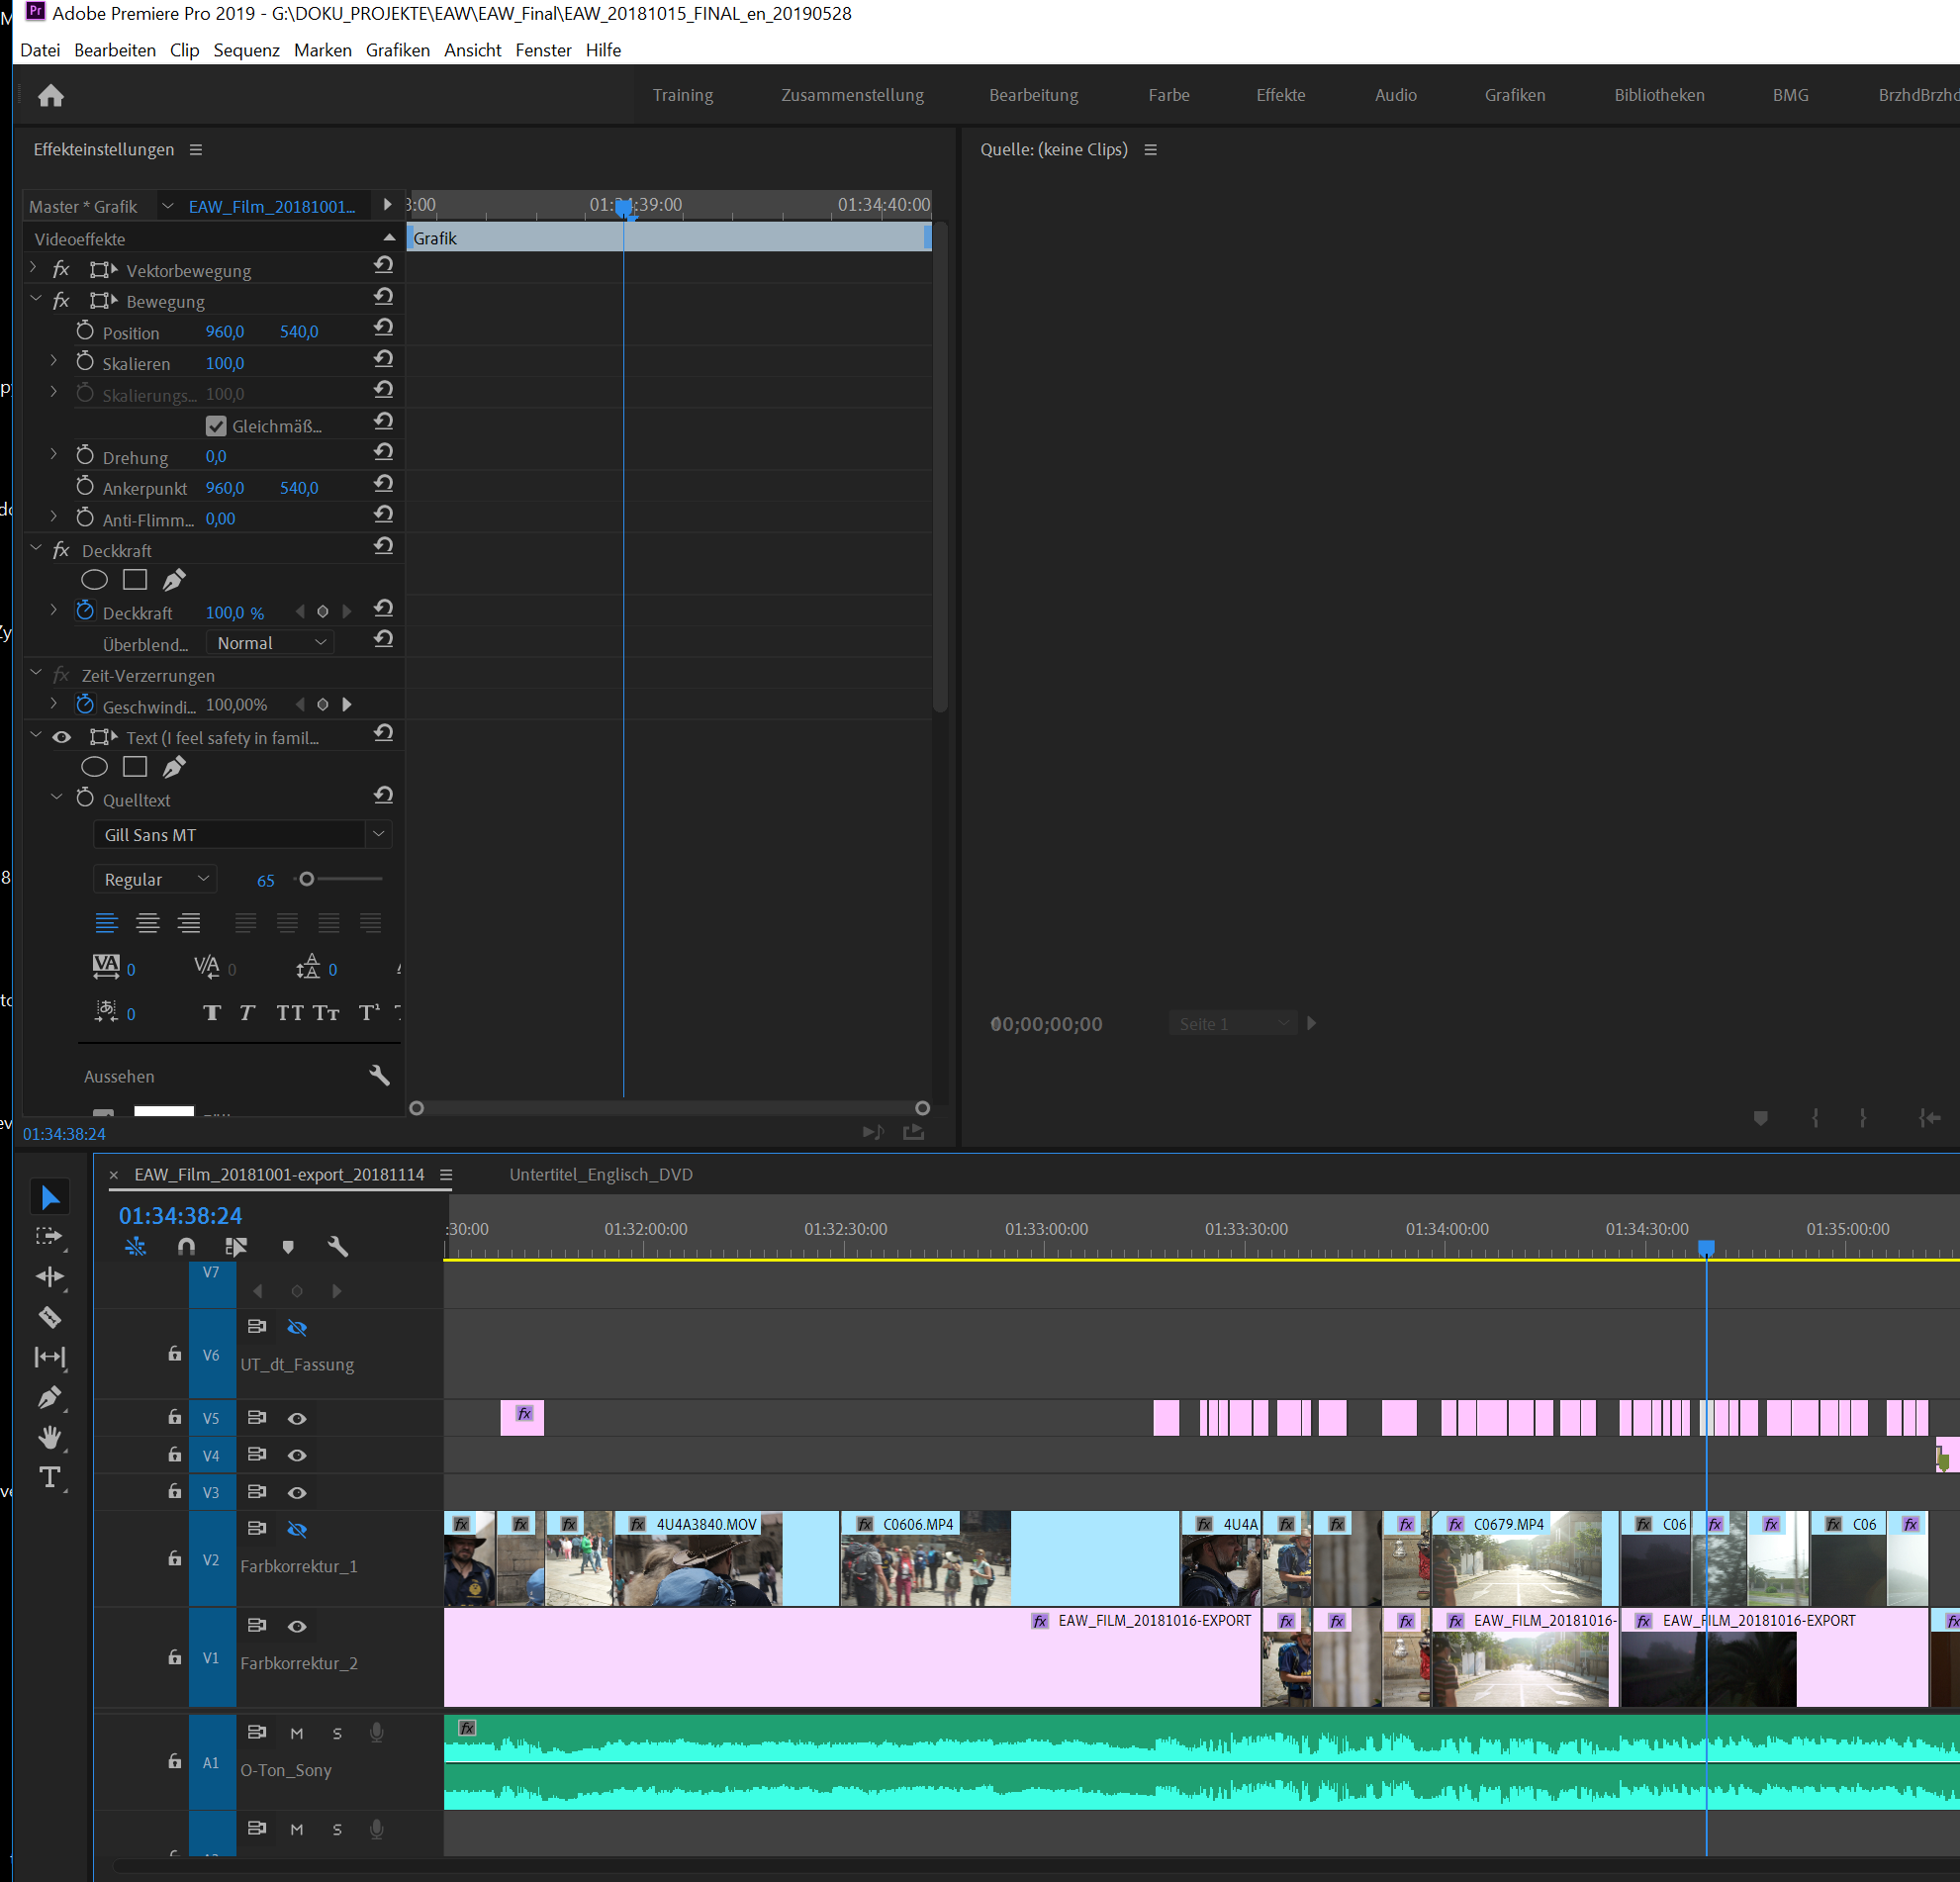Expand Drehung parameter
The height and width of the screenshot is (1882, 1960).
pos(54,455)
